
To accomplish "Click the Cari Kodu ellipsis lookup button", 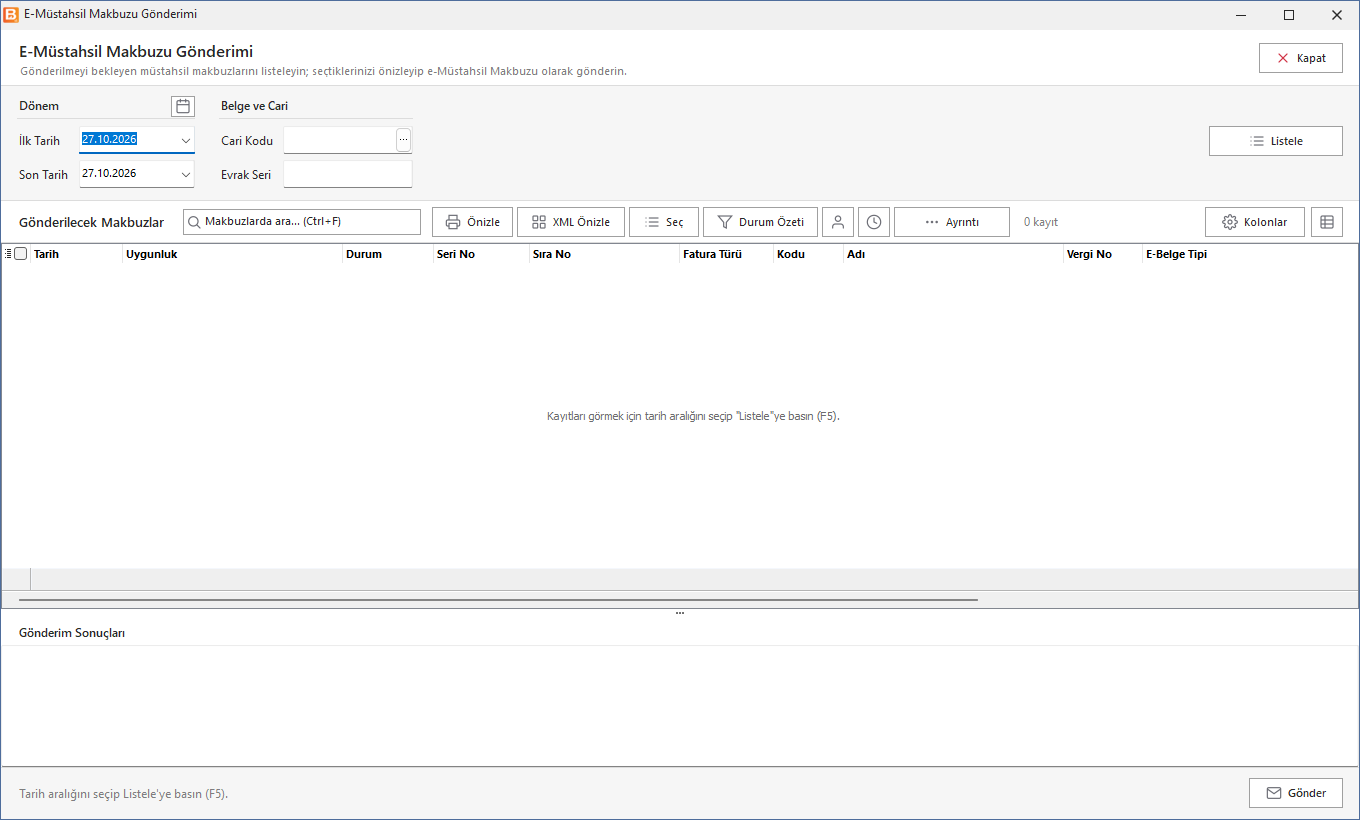I will (403, 140).
